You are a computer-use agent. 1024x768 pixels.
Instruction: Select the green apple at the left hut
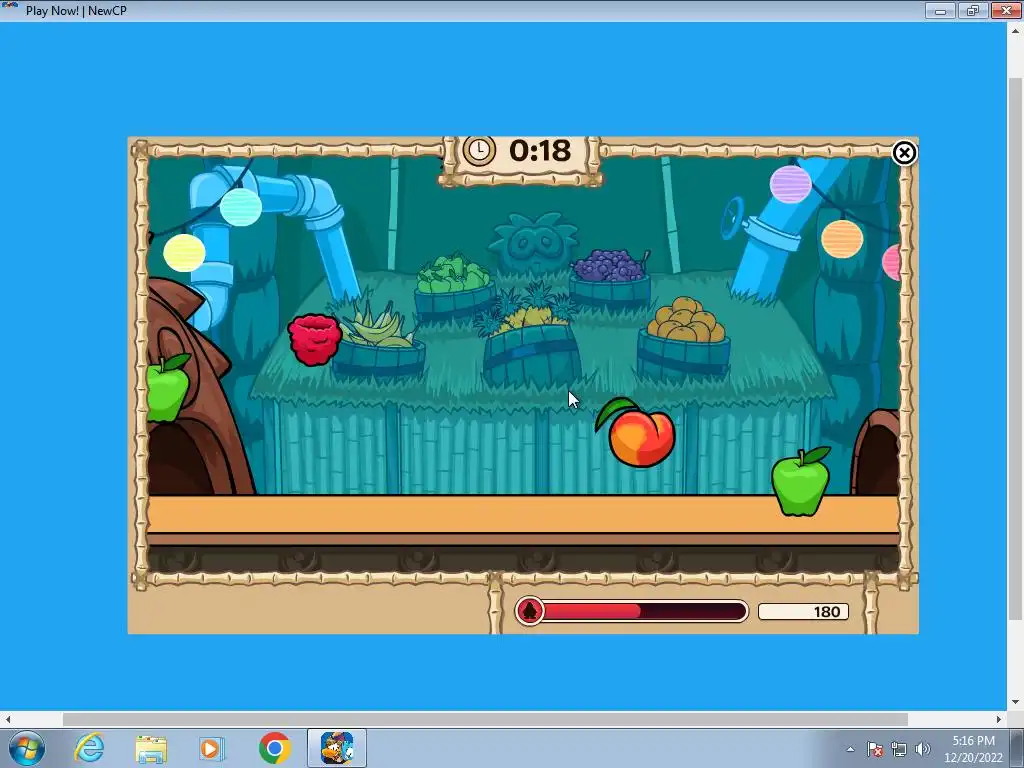(x=168, y=388)
